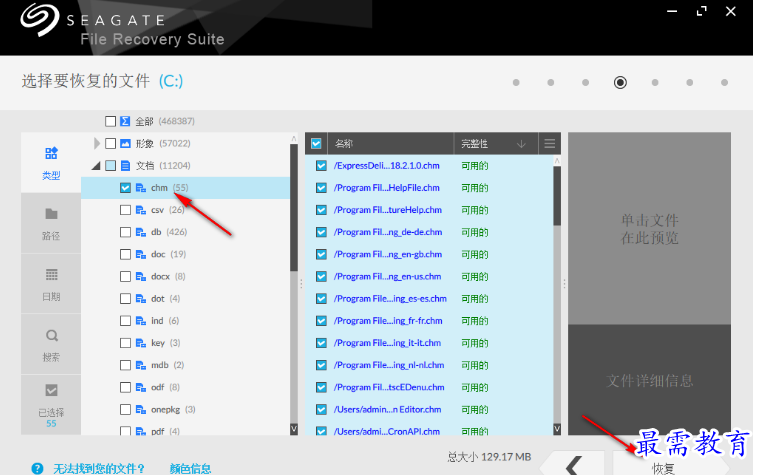Check the onepkg (3) checkbox

click(125, 410)
